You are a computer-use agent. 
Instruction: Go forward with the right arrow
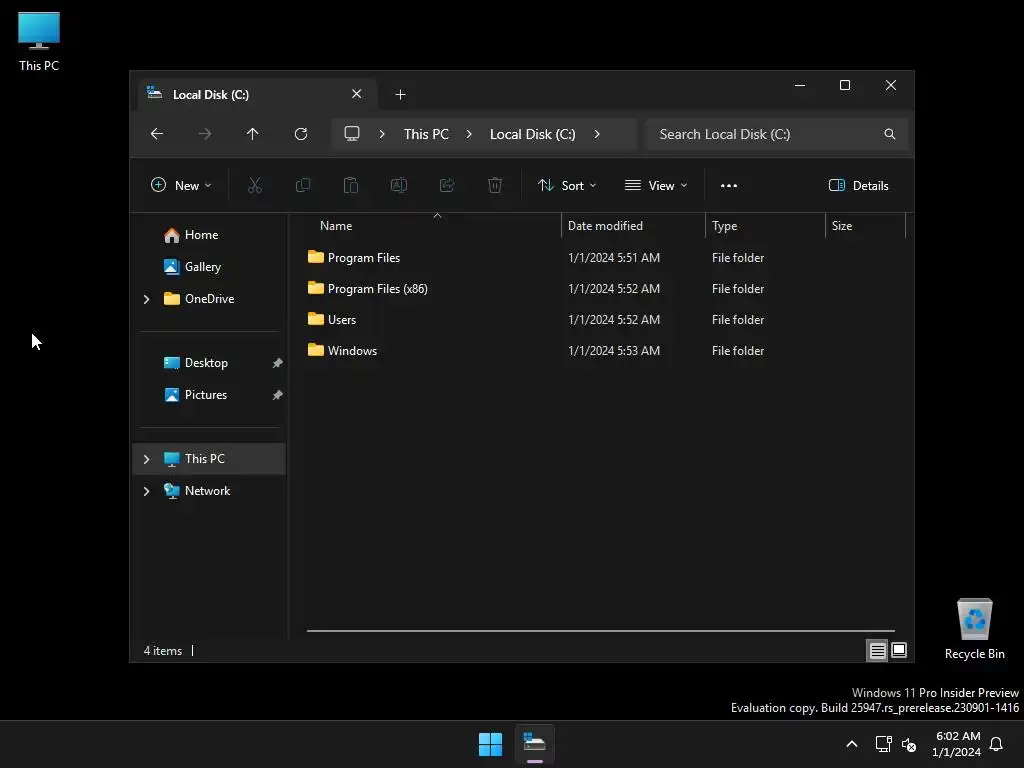click(x=204, y=134)
